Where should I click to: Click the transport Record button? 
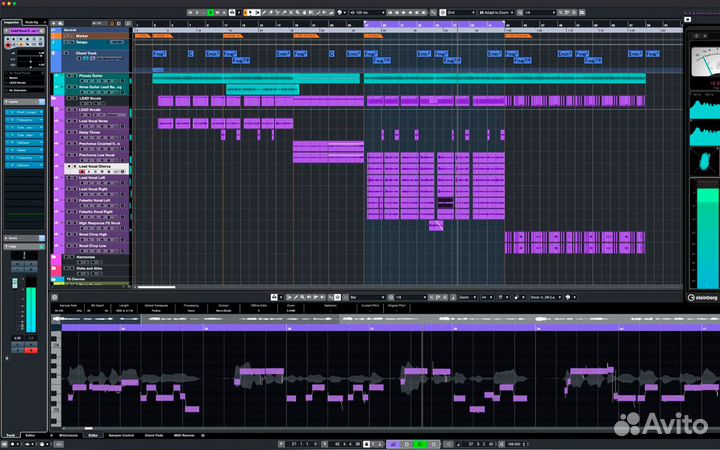coord(434,444)
